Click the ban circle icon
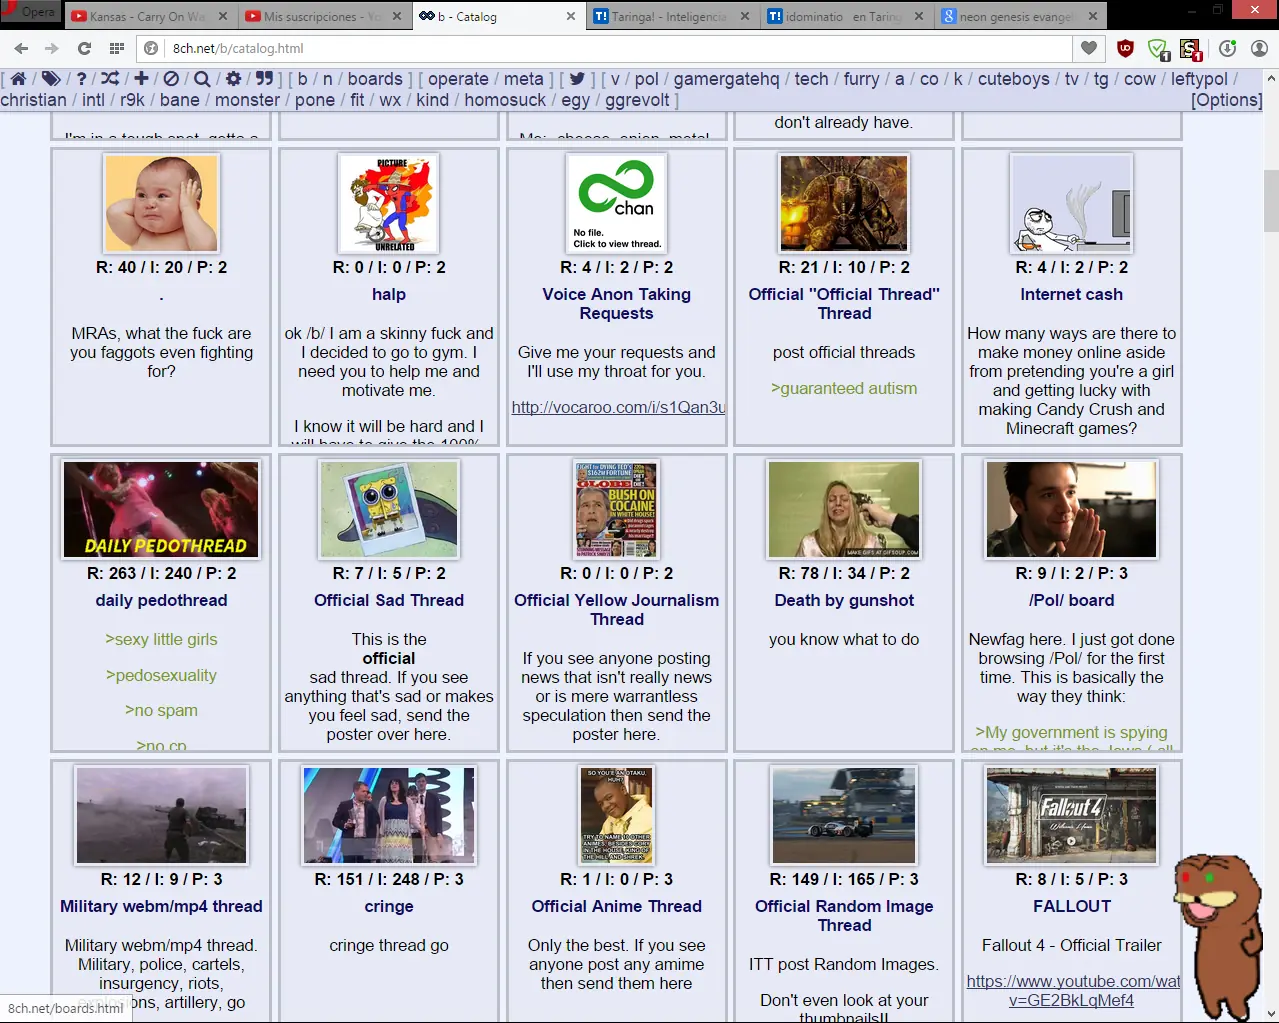 (x=171, y=78)
